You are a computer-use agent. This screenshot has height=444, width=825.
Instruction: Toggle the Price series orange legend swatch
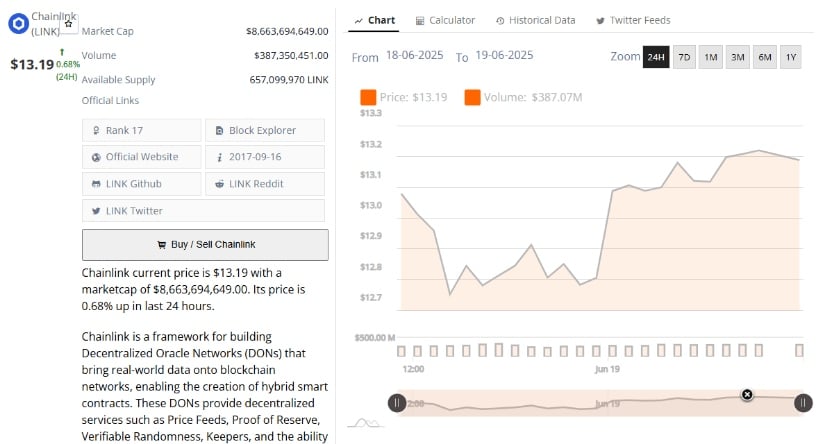click(368, 97)
